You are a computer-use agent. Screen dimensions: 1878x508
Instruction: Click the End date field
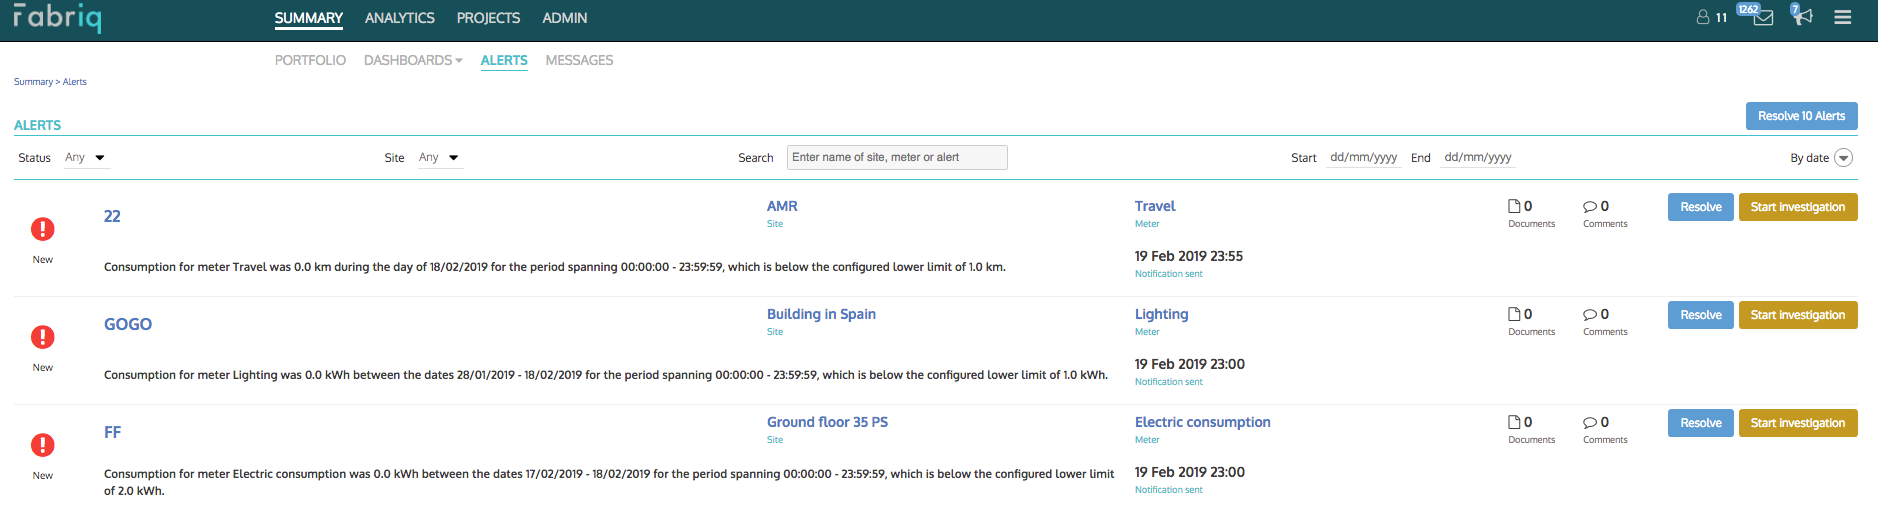(x=1478, y=157)
